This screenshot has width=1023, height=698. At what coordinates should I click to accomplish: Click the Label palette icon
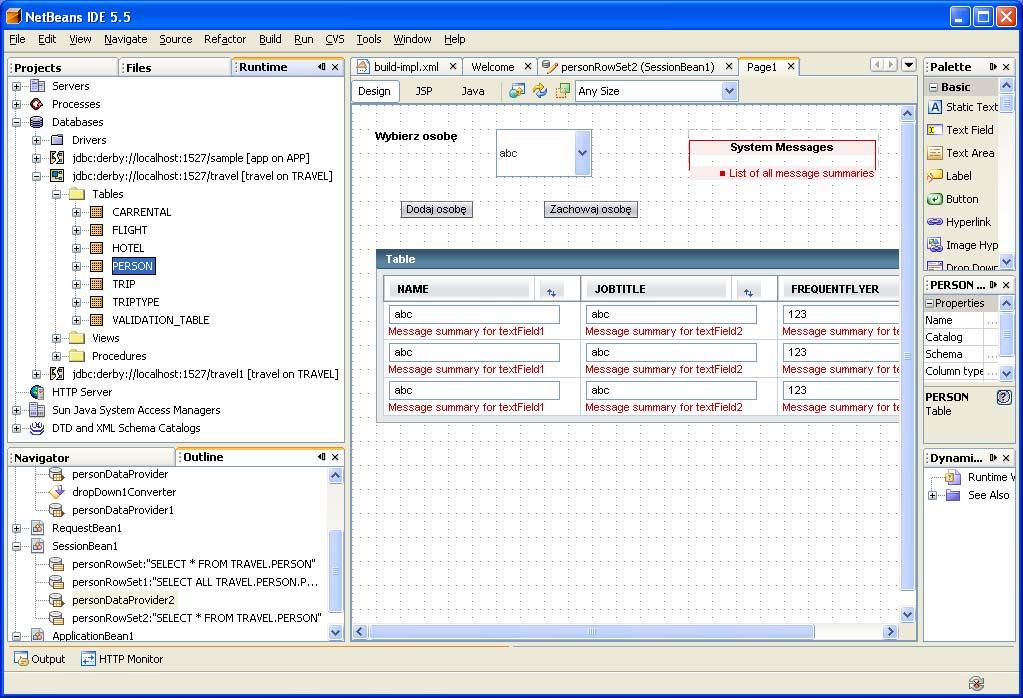tap(935, 175)
